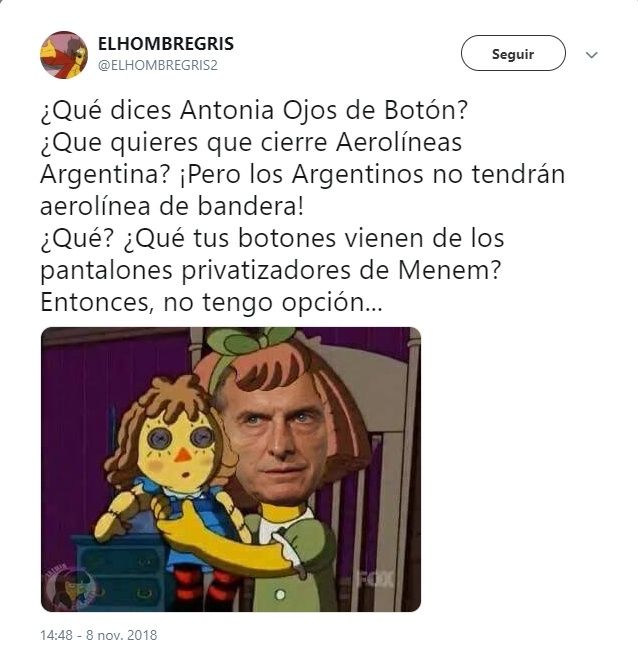Screen dimensions: 638x654
Task: Visit the @ELHOMBREGRIS2 handle link
Action: point(158,65)
